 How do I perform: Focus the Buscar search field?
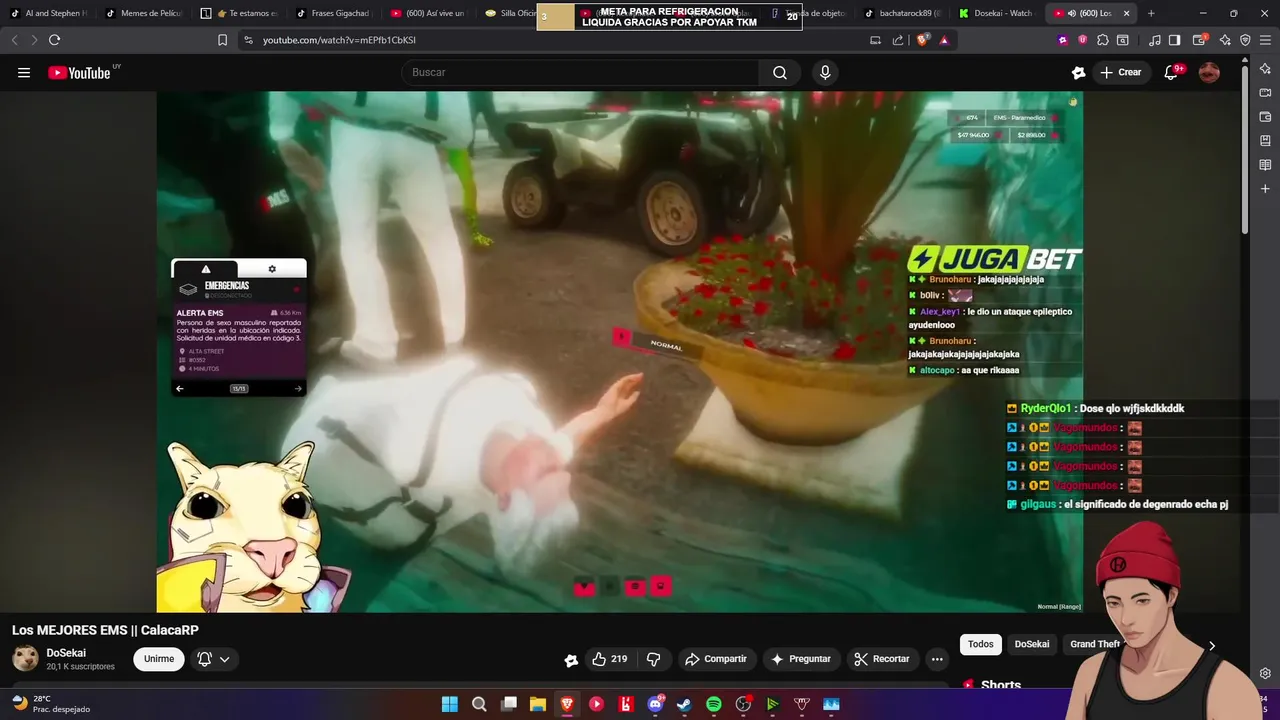(x=580, y=72)
